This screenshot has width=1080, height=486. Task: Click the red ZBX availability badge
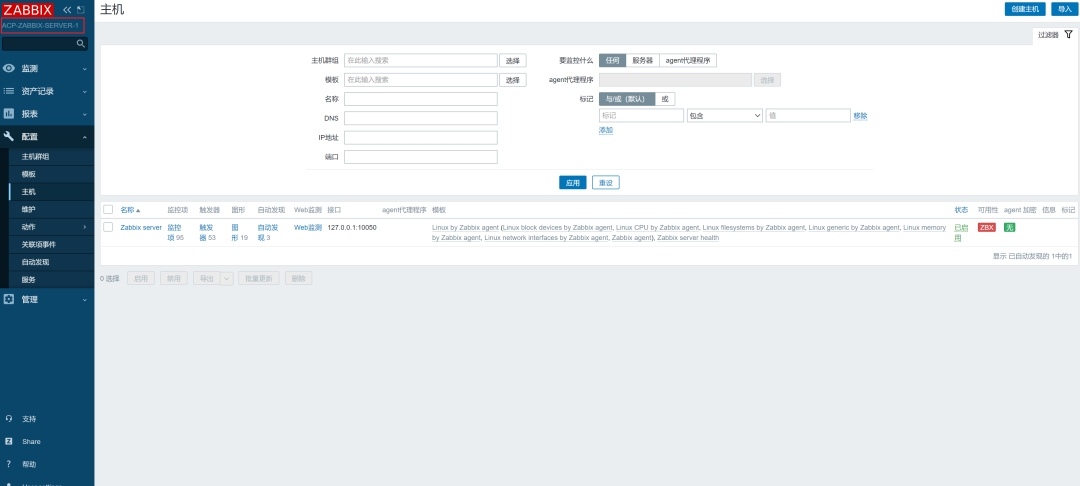pos(986,227)
